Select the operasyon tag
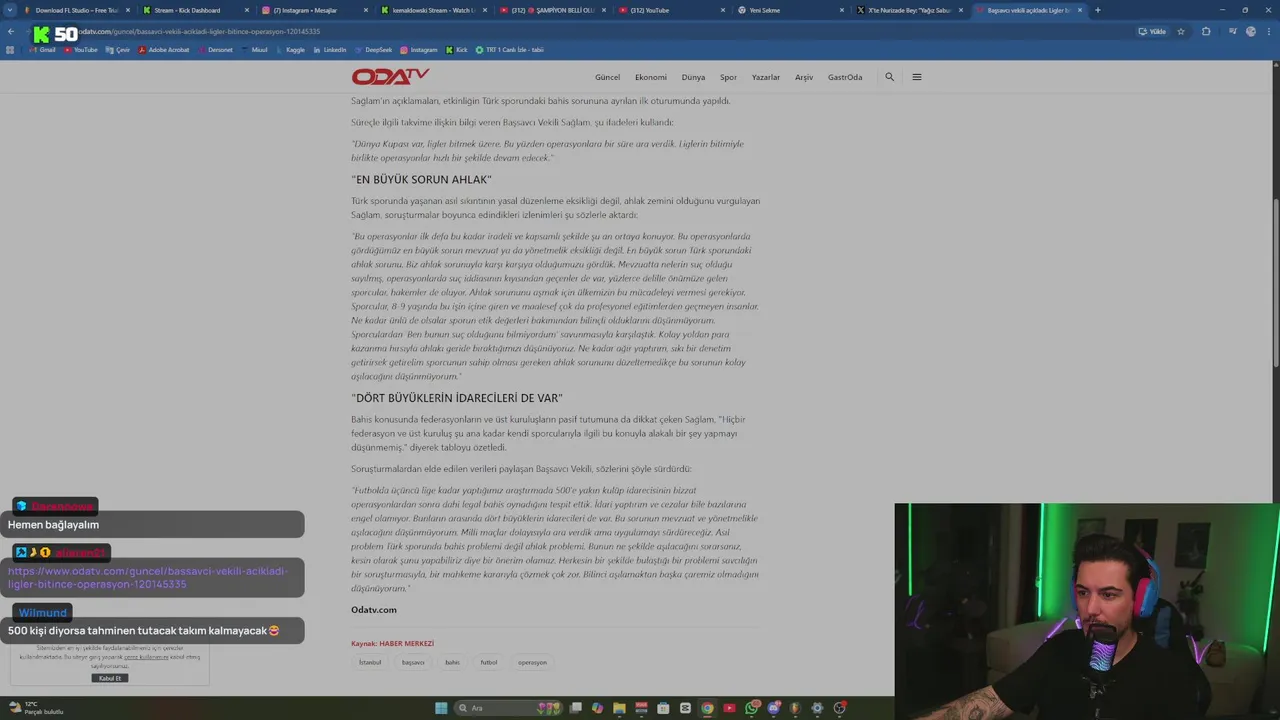Image resolution: width=1280 pixels, height=720 pixels. pos(533,662)
